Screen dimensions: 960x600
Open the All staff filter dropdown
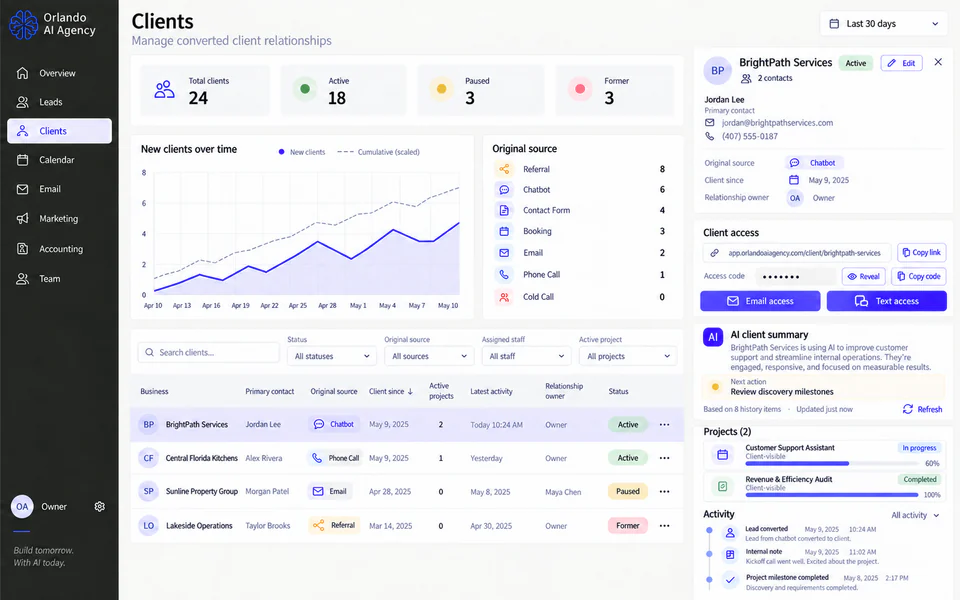click(x=526, y=356)
